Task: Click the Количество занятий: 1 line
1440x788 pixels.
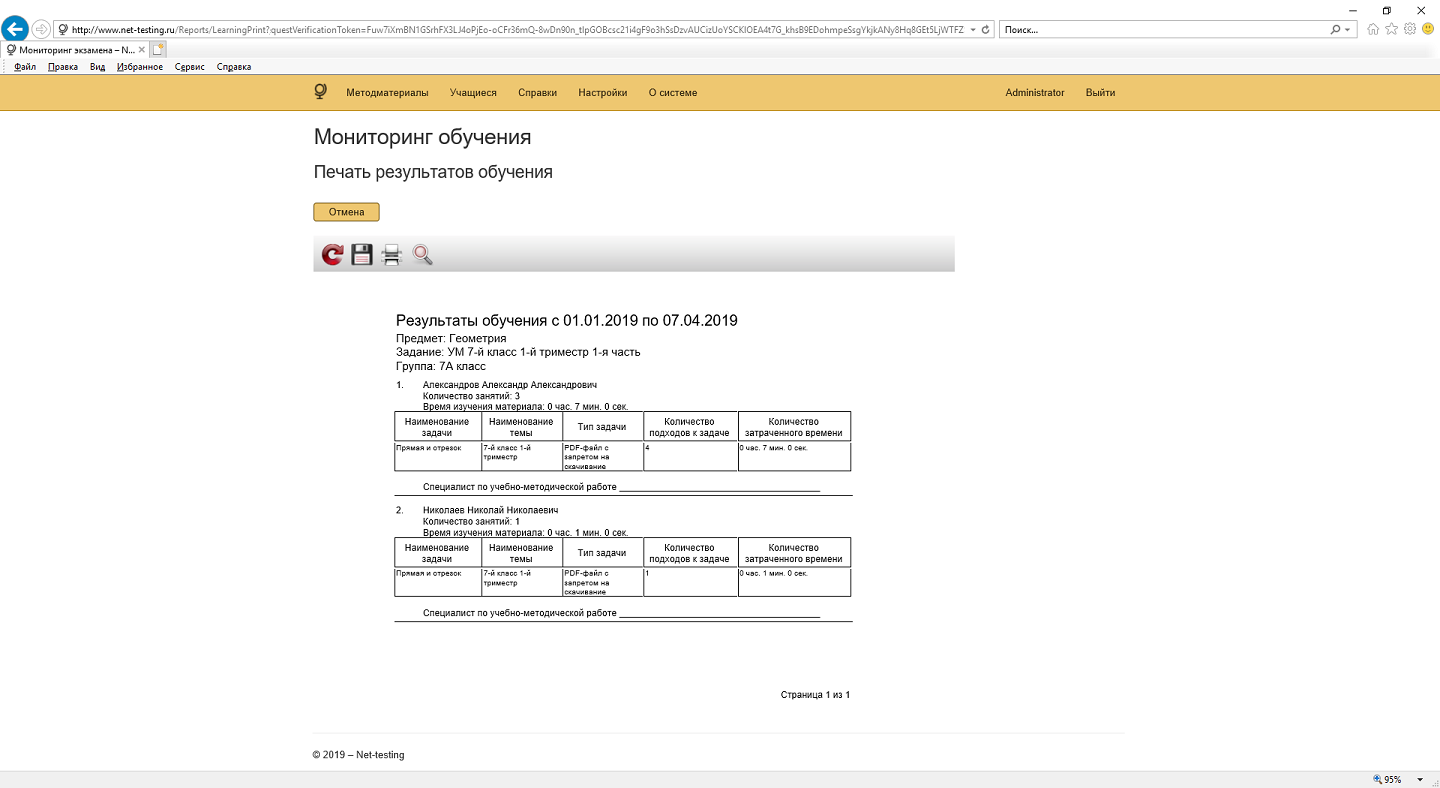Action: (471, 521)
